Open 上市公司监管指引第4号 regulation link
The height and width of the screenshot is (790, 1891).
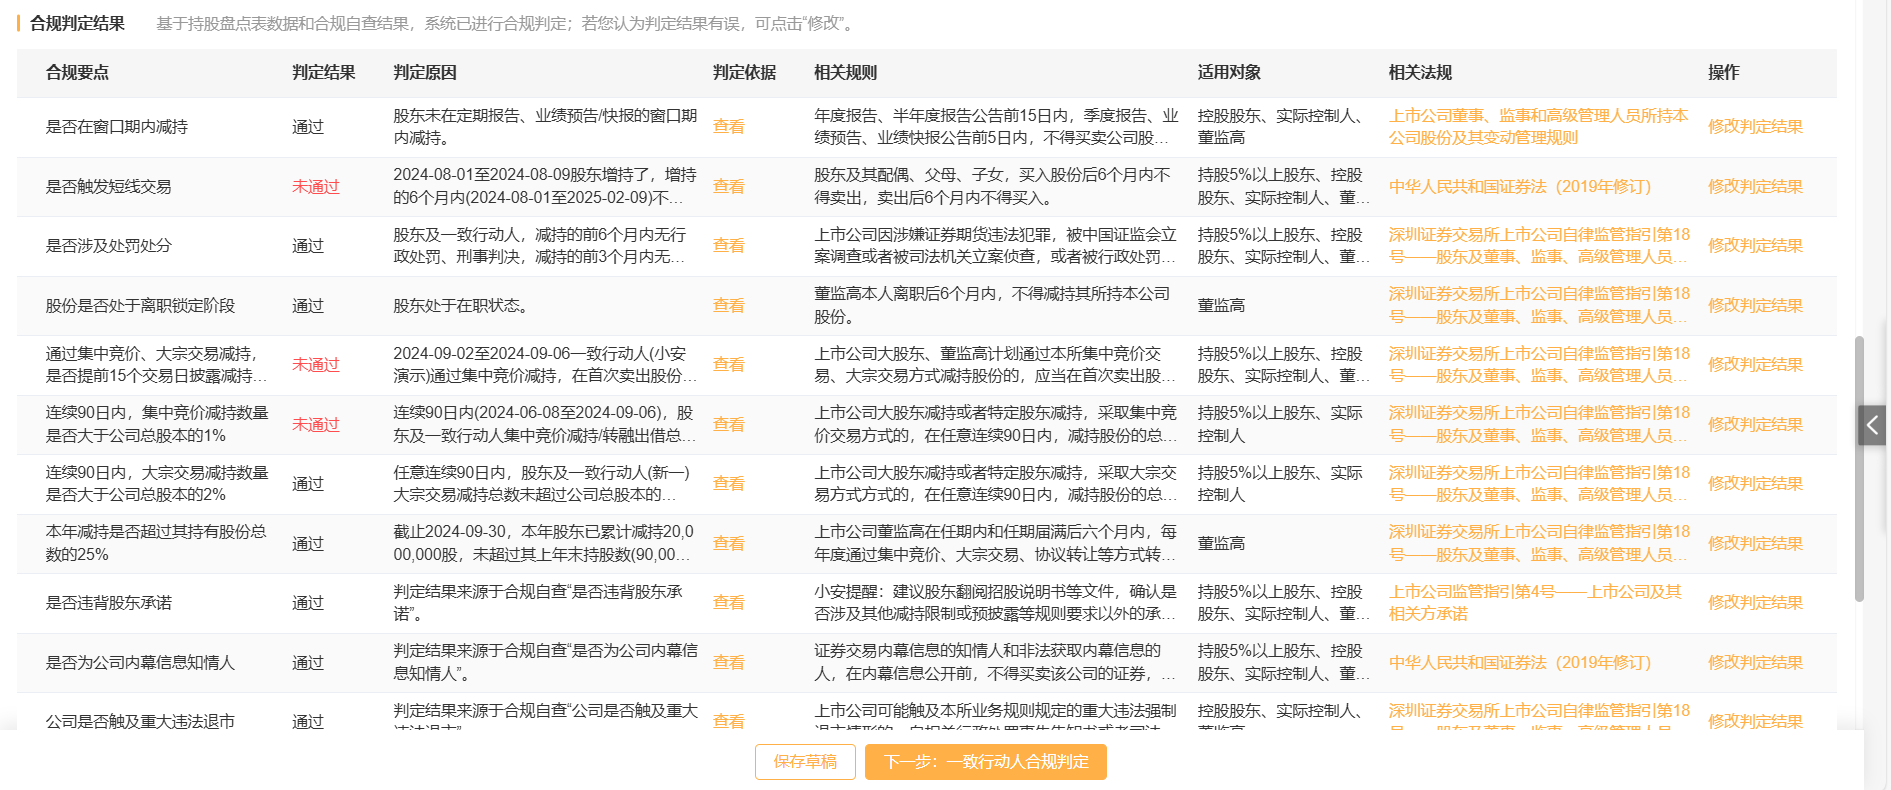click(1535, 603)
